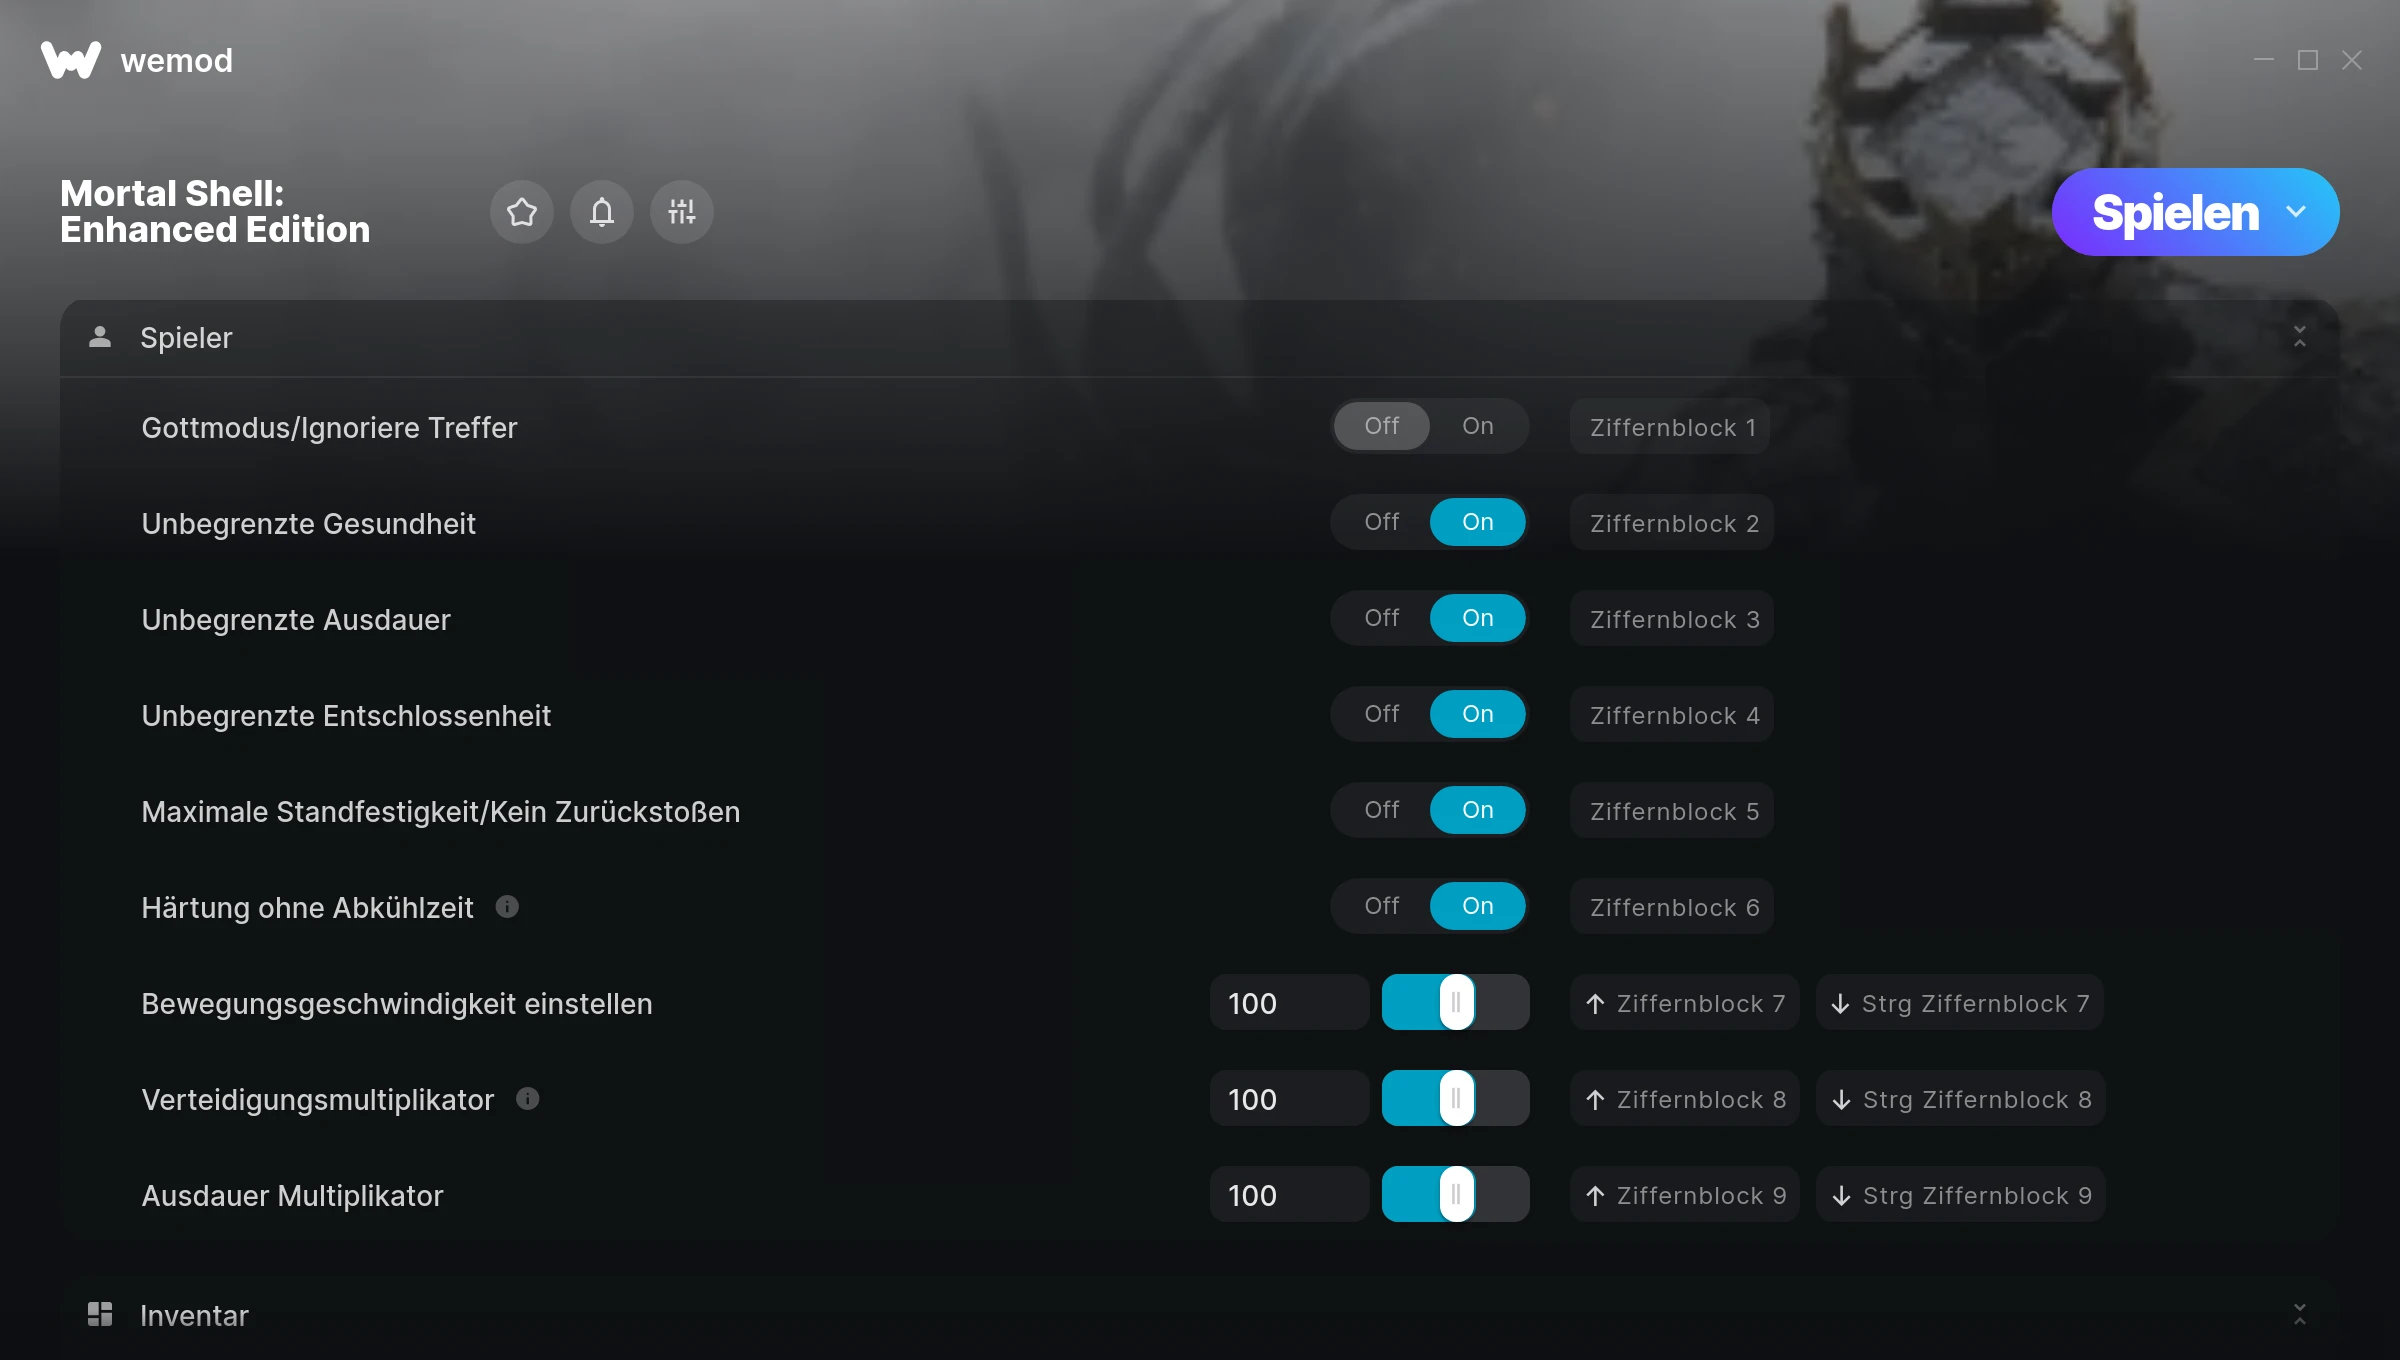Open the settings sliders icon
2400x1360 pixels.
point(682,212)
